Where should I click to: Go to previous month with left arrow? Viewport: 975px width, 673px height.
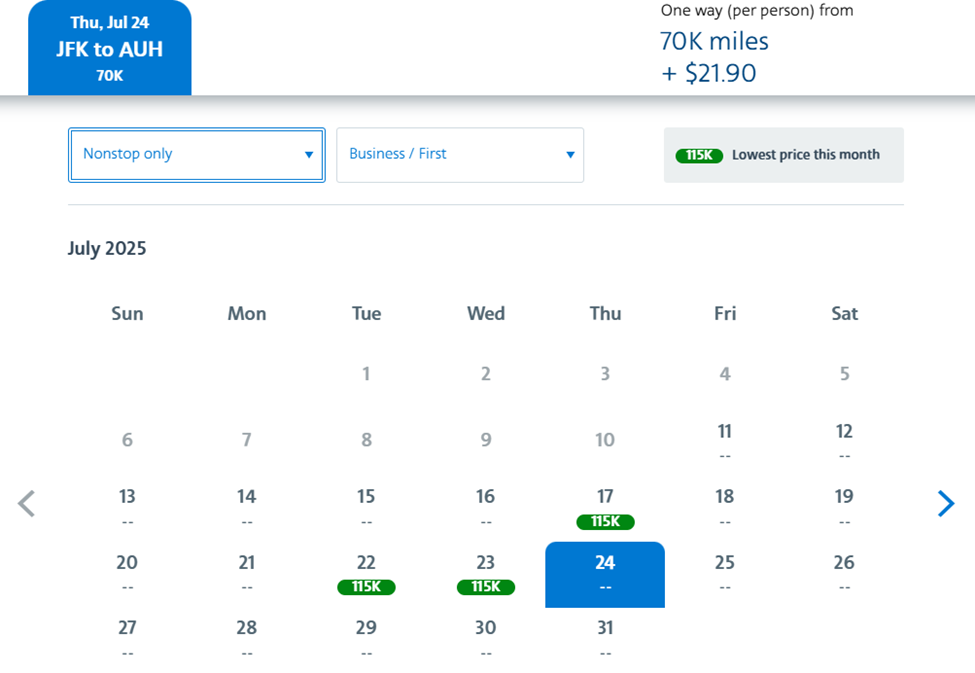27,504
